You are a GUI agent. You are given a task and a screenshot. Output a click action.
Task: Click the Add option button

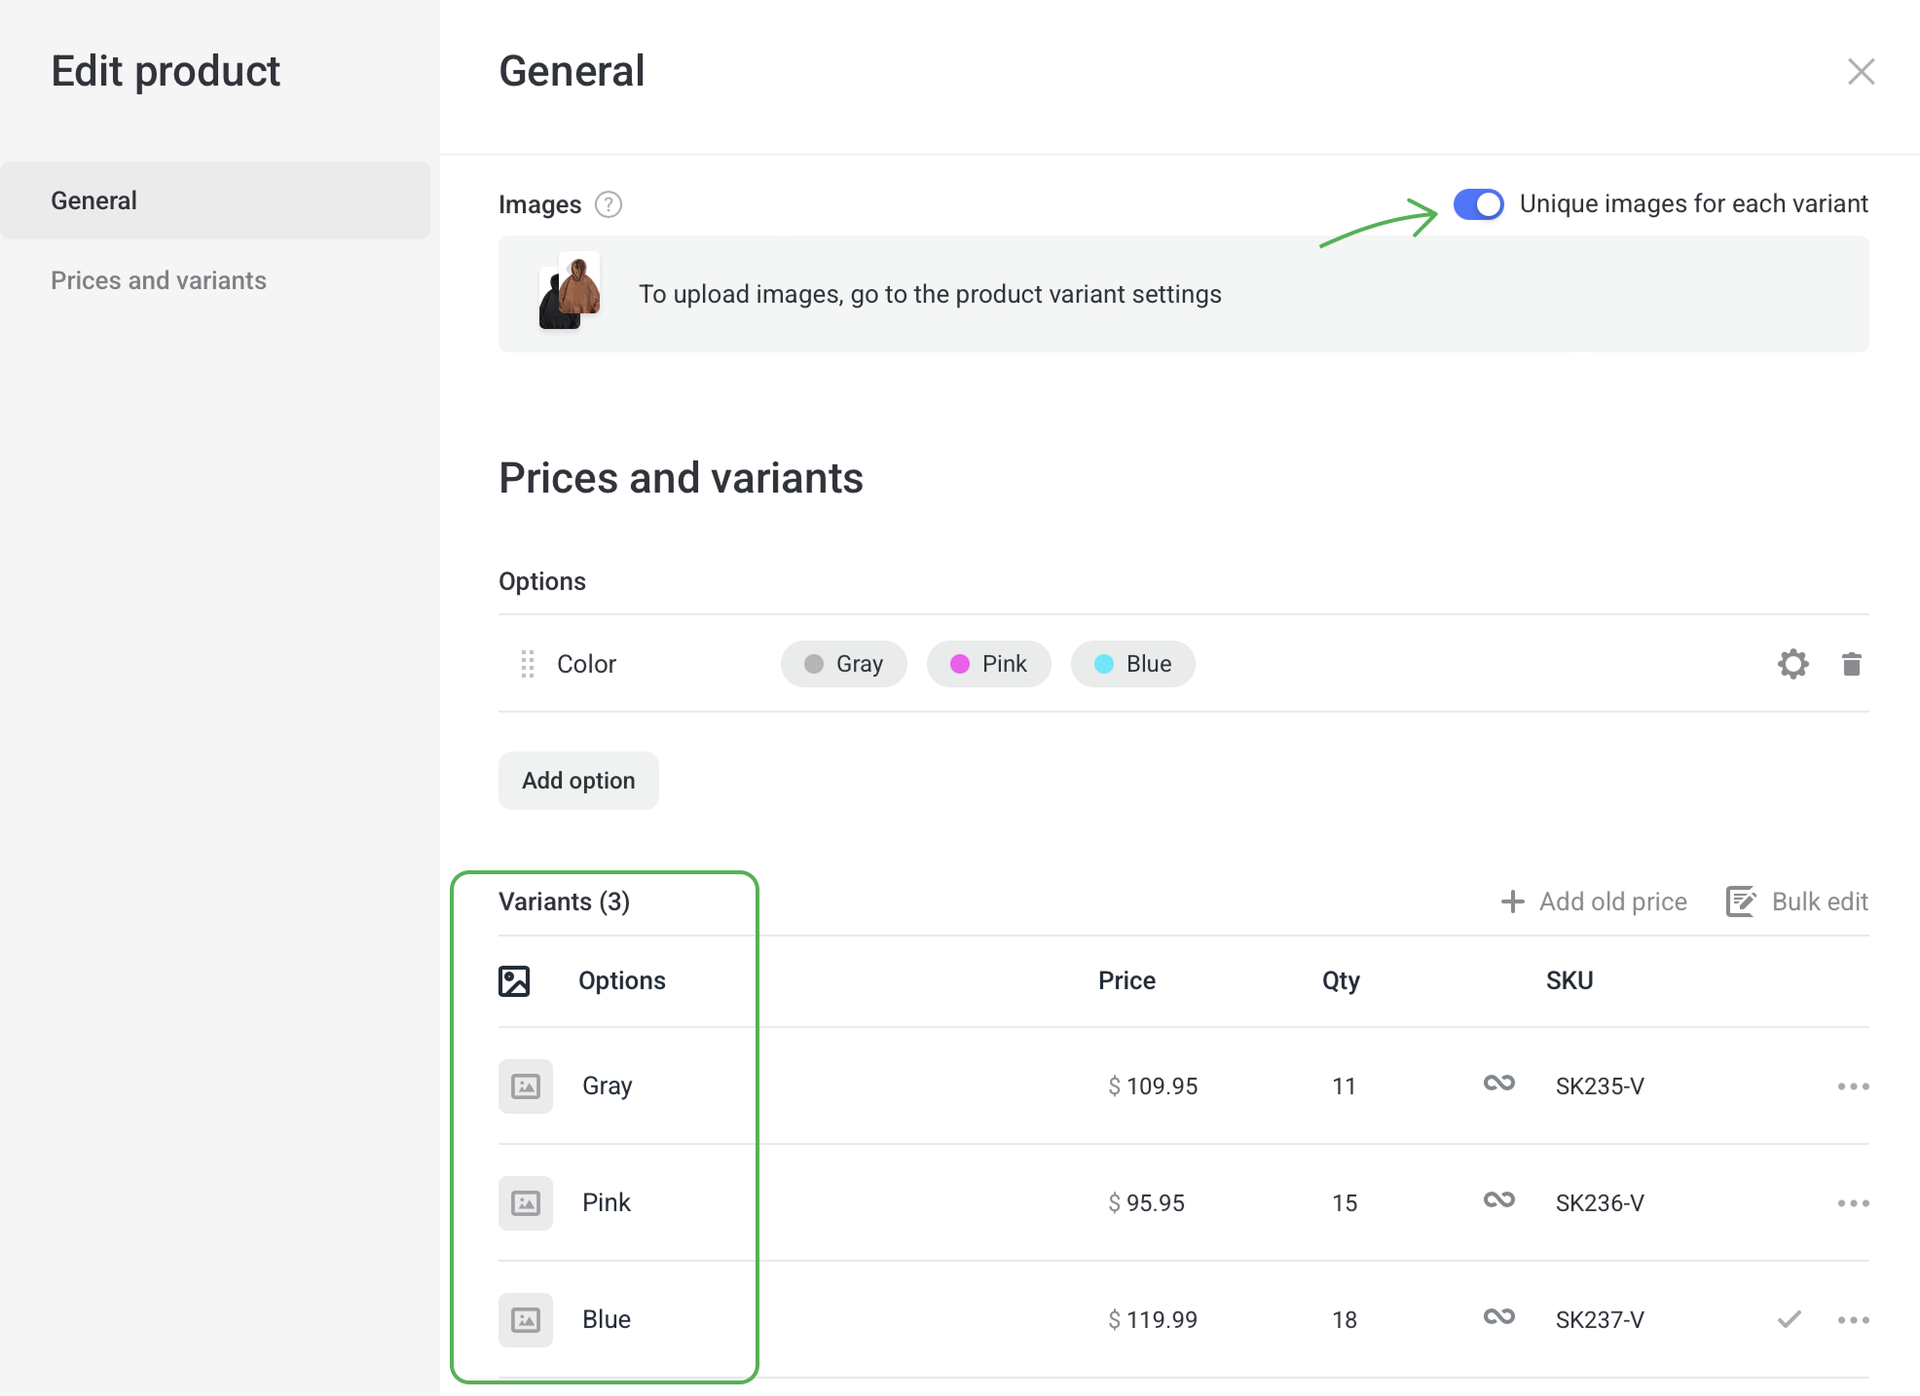coord(578,781)
